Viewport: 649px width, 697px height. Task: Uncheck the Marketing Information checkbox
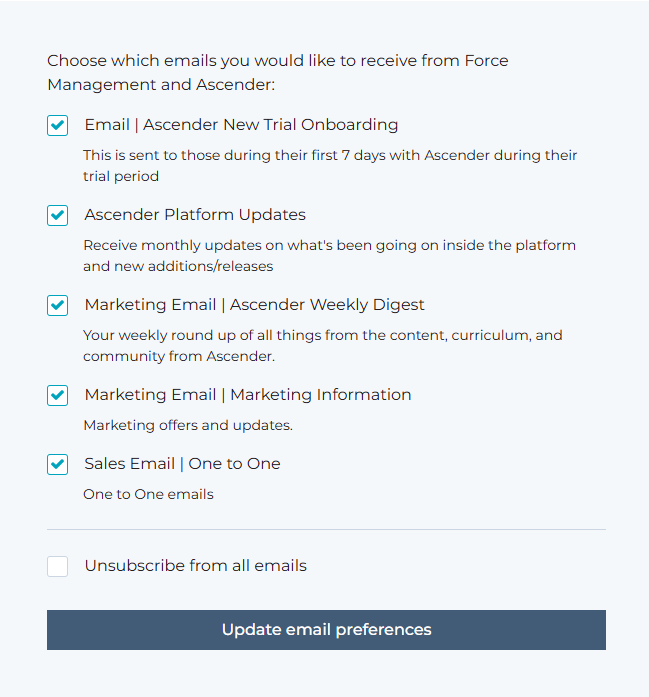pyautogui.click(x=57, y=396)
